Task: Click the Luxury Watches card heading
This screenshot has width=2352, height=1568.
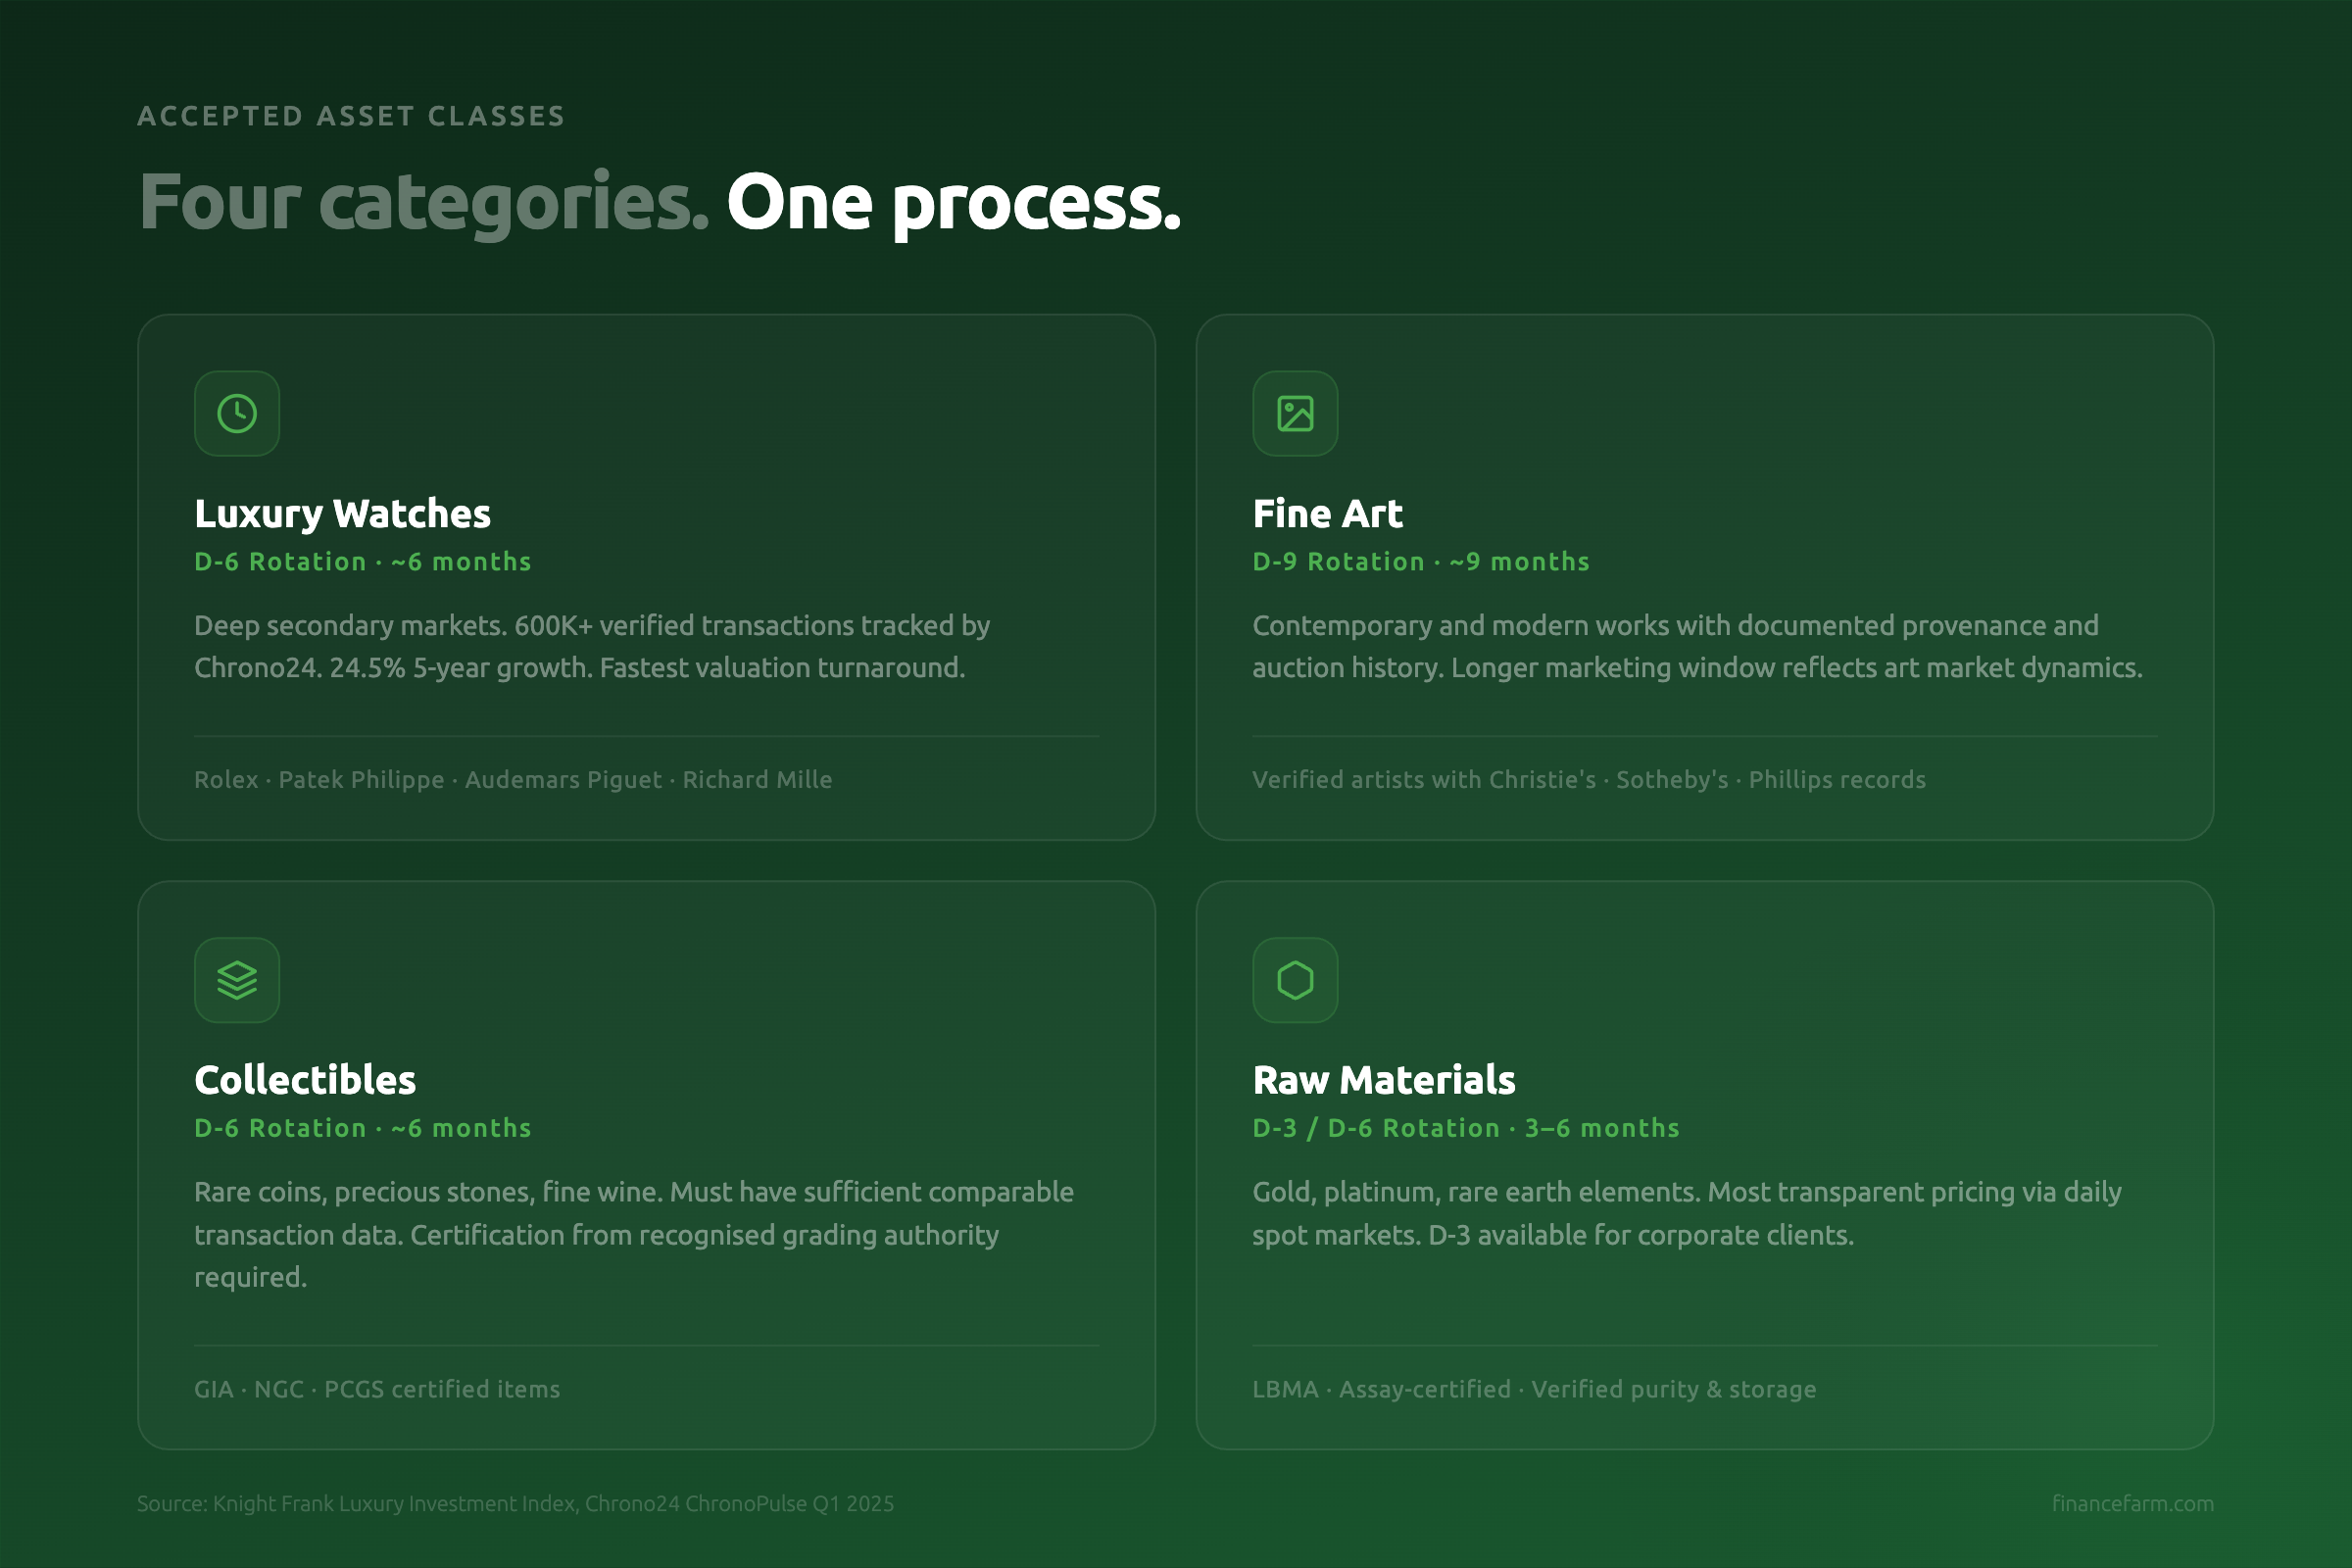Action: pos(342,514)
